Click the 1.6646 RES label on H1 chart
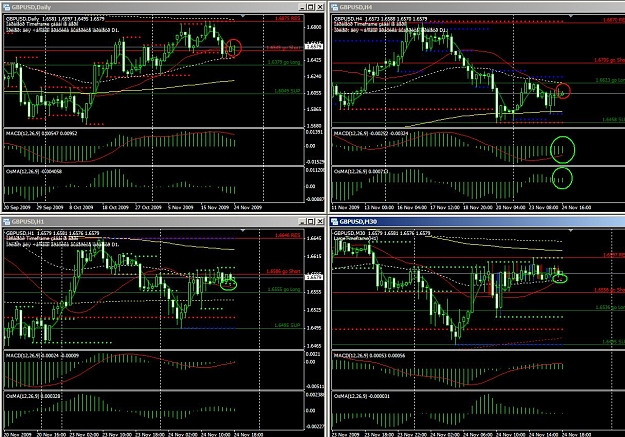Viewport: 625px width, 437px height. coord(287,235)
